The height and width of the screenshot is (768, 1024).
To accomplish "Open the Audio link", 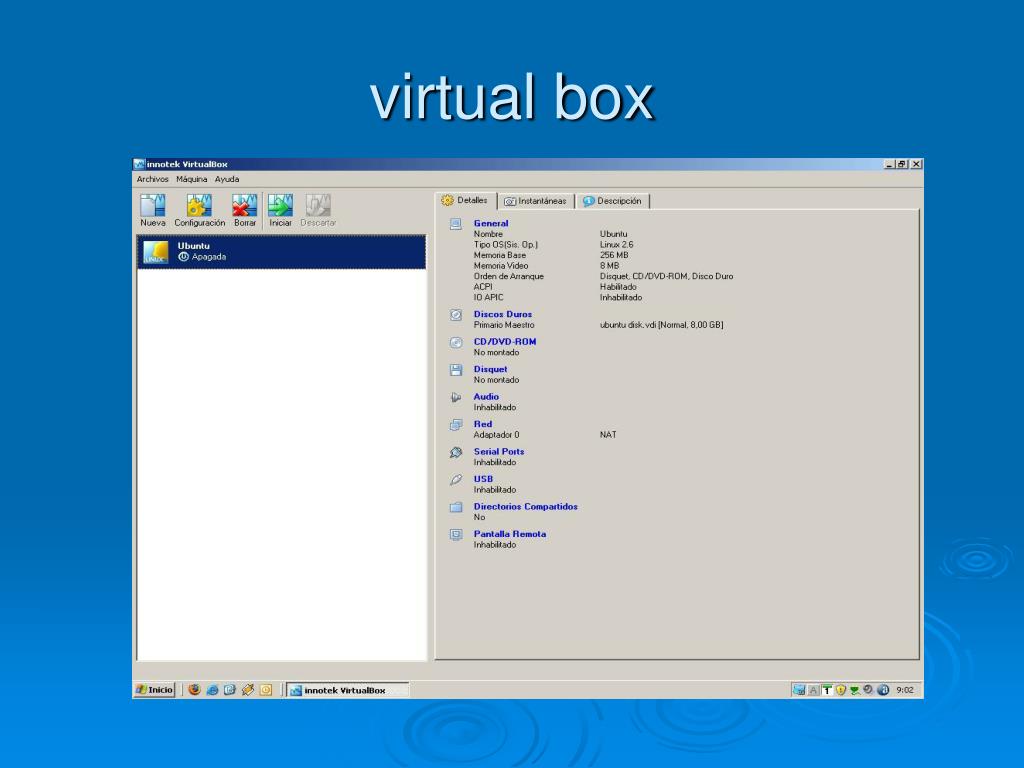I will [486, 396].
